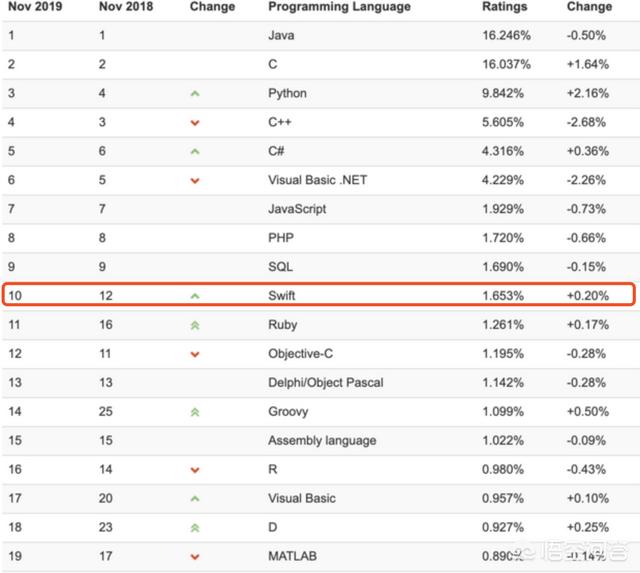The image size is (640, 573).
Task: Select the Java language name
Action: coord(282,35)
